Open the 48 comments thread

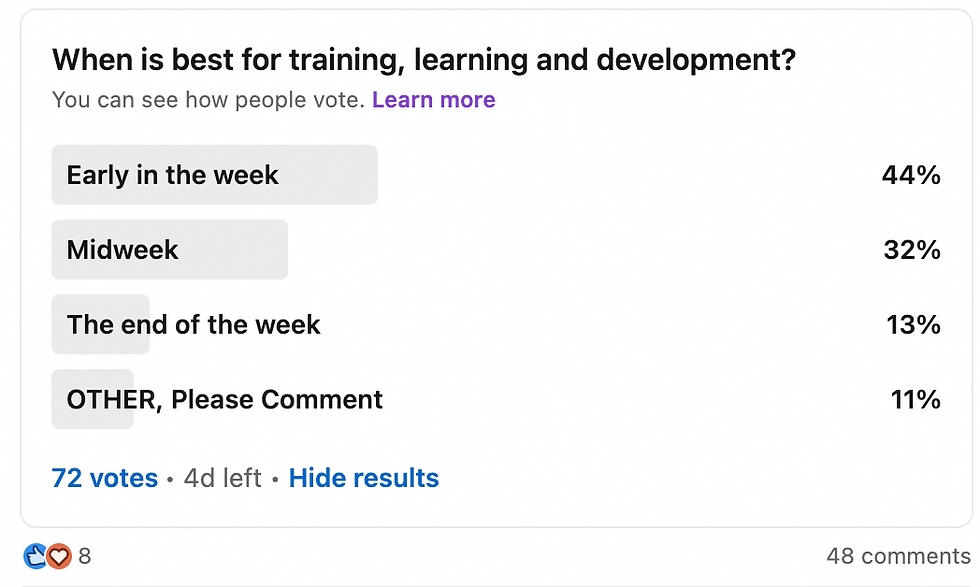click(897, 556)
